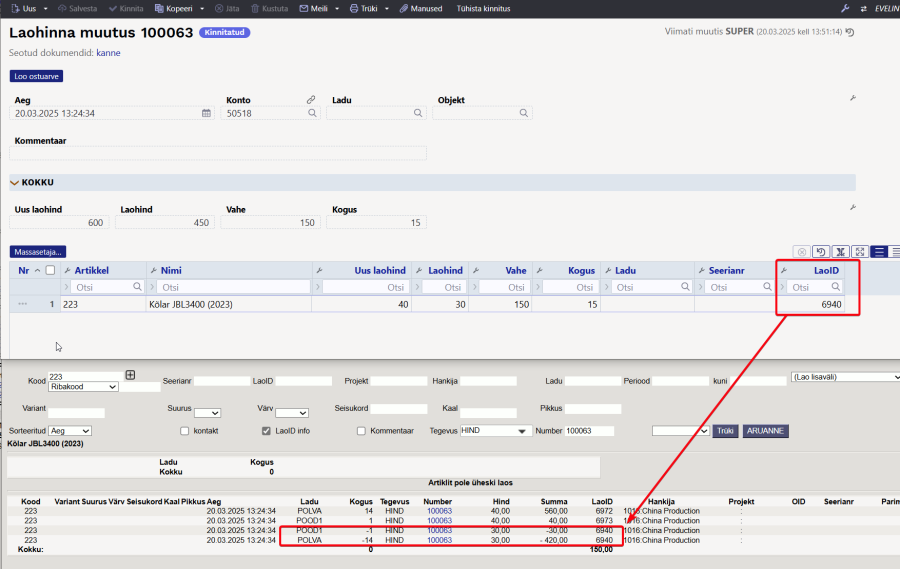Click the link icon next to Konto
This screenshot has height=569, width=900.
[x=311, y=99]
